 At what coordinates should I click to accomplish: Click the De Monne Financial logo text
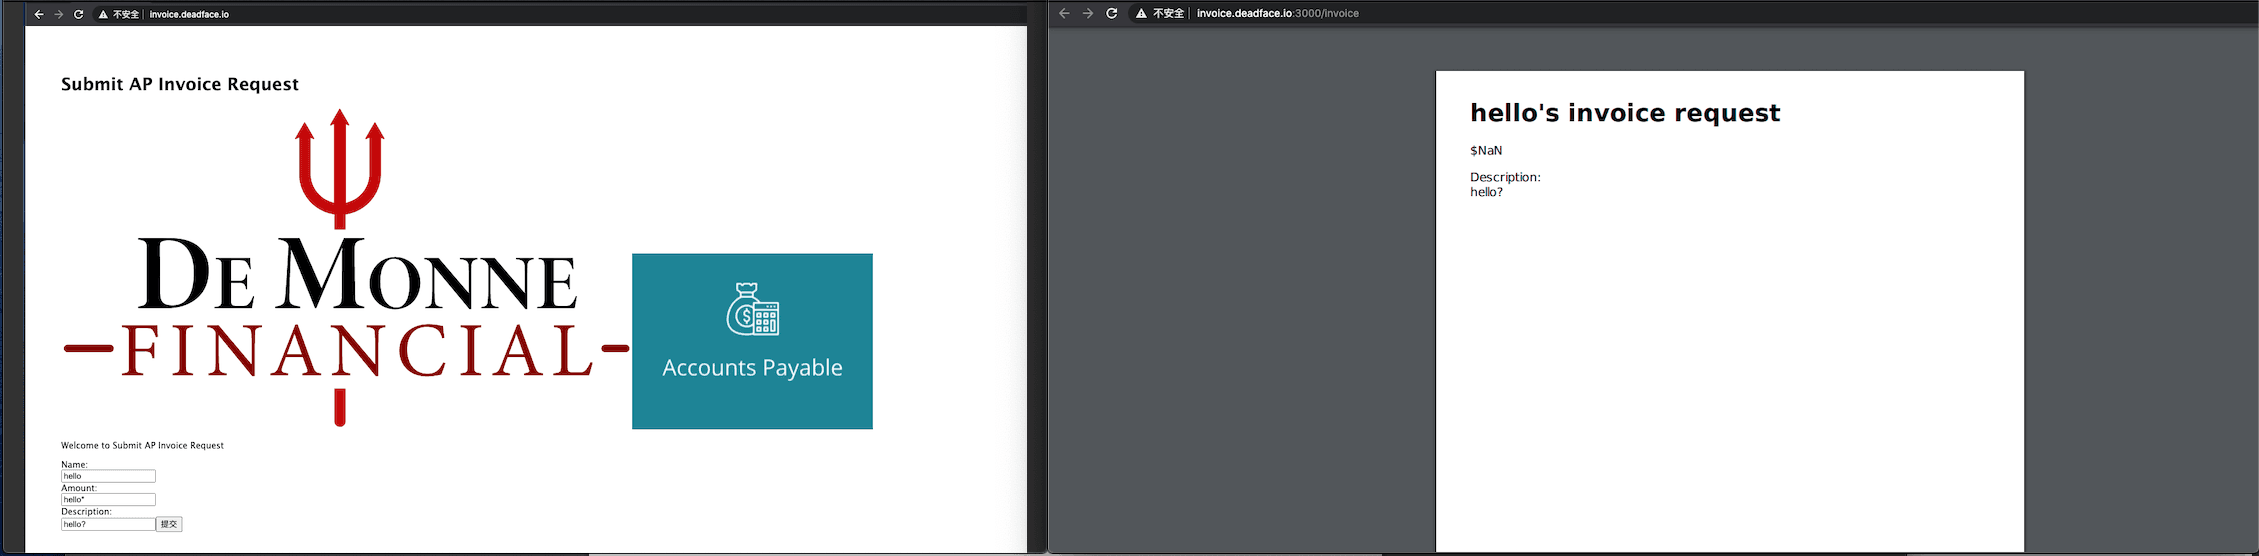coord(357,310)
